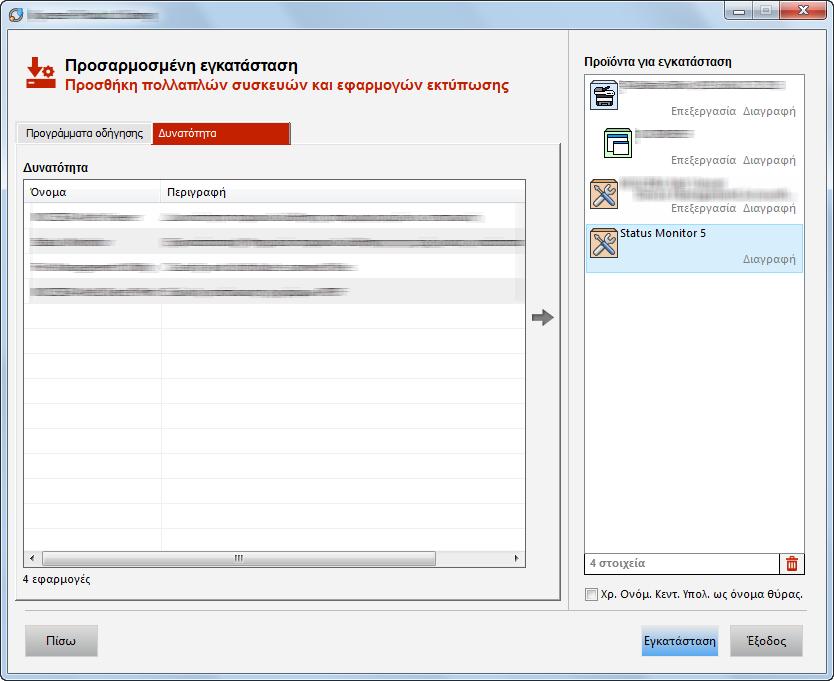Enable using host name as the port name
The height and width of the screenshot is (681, 834).
[x=591, y=594]
